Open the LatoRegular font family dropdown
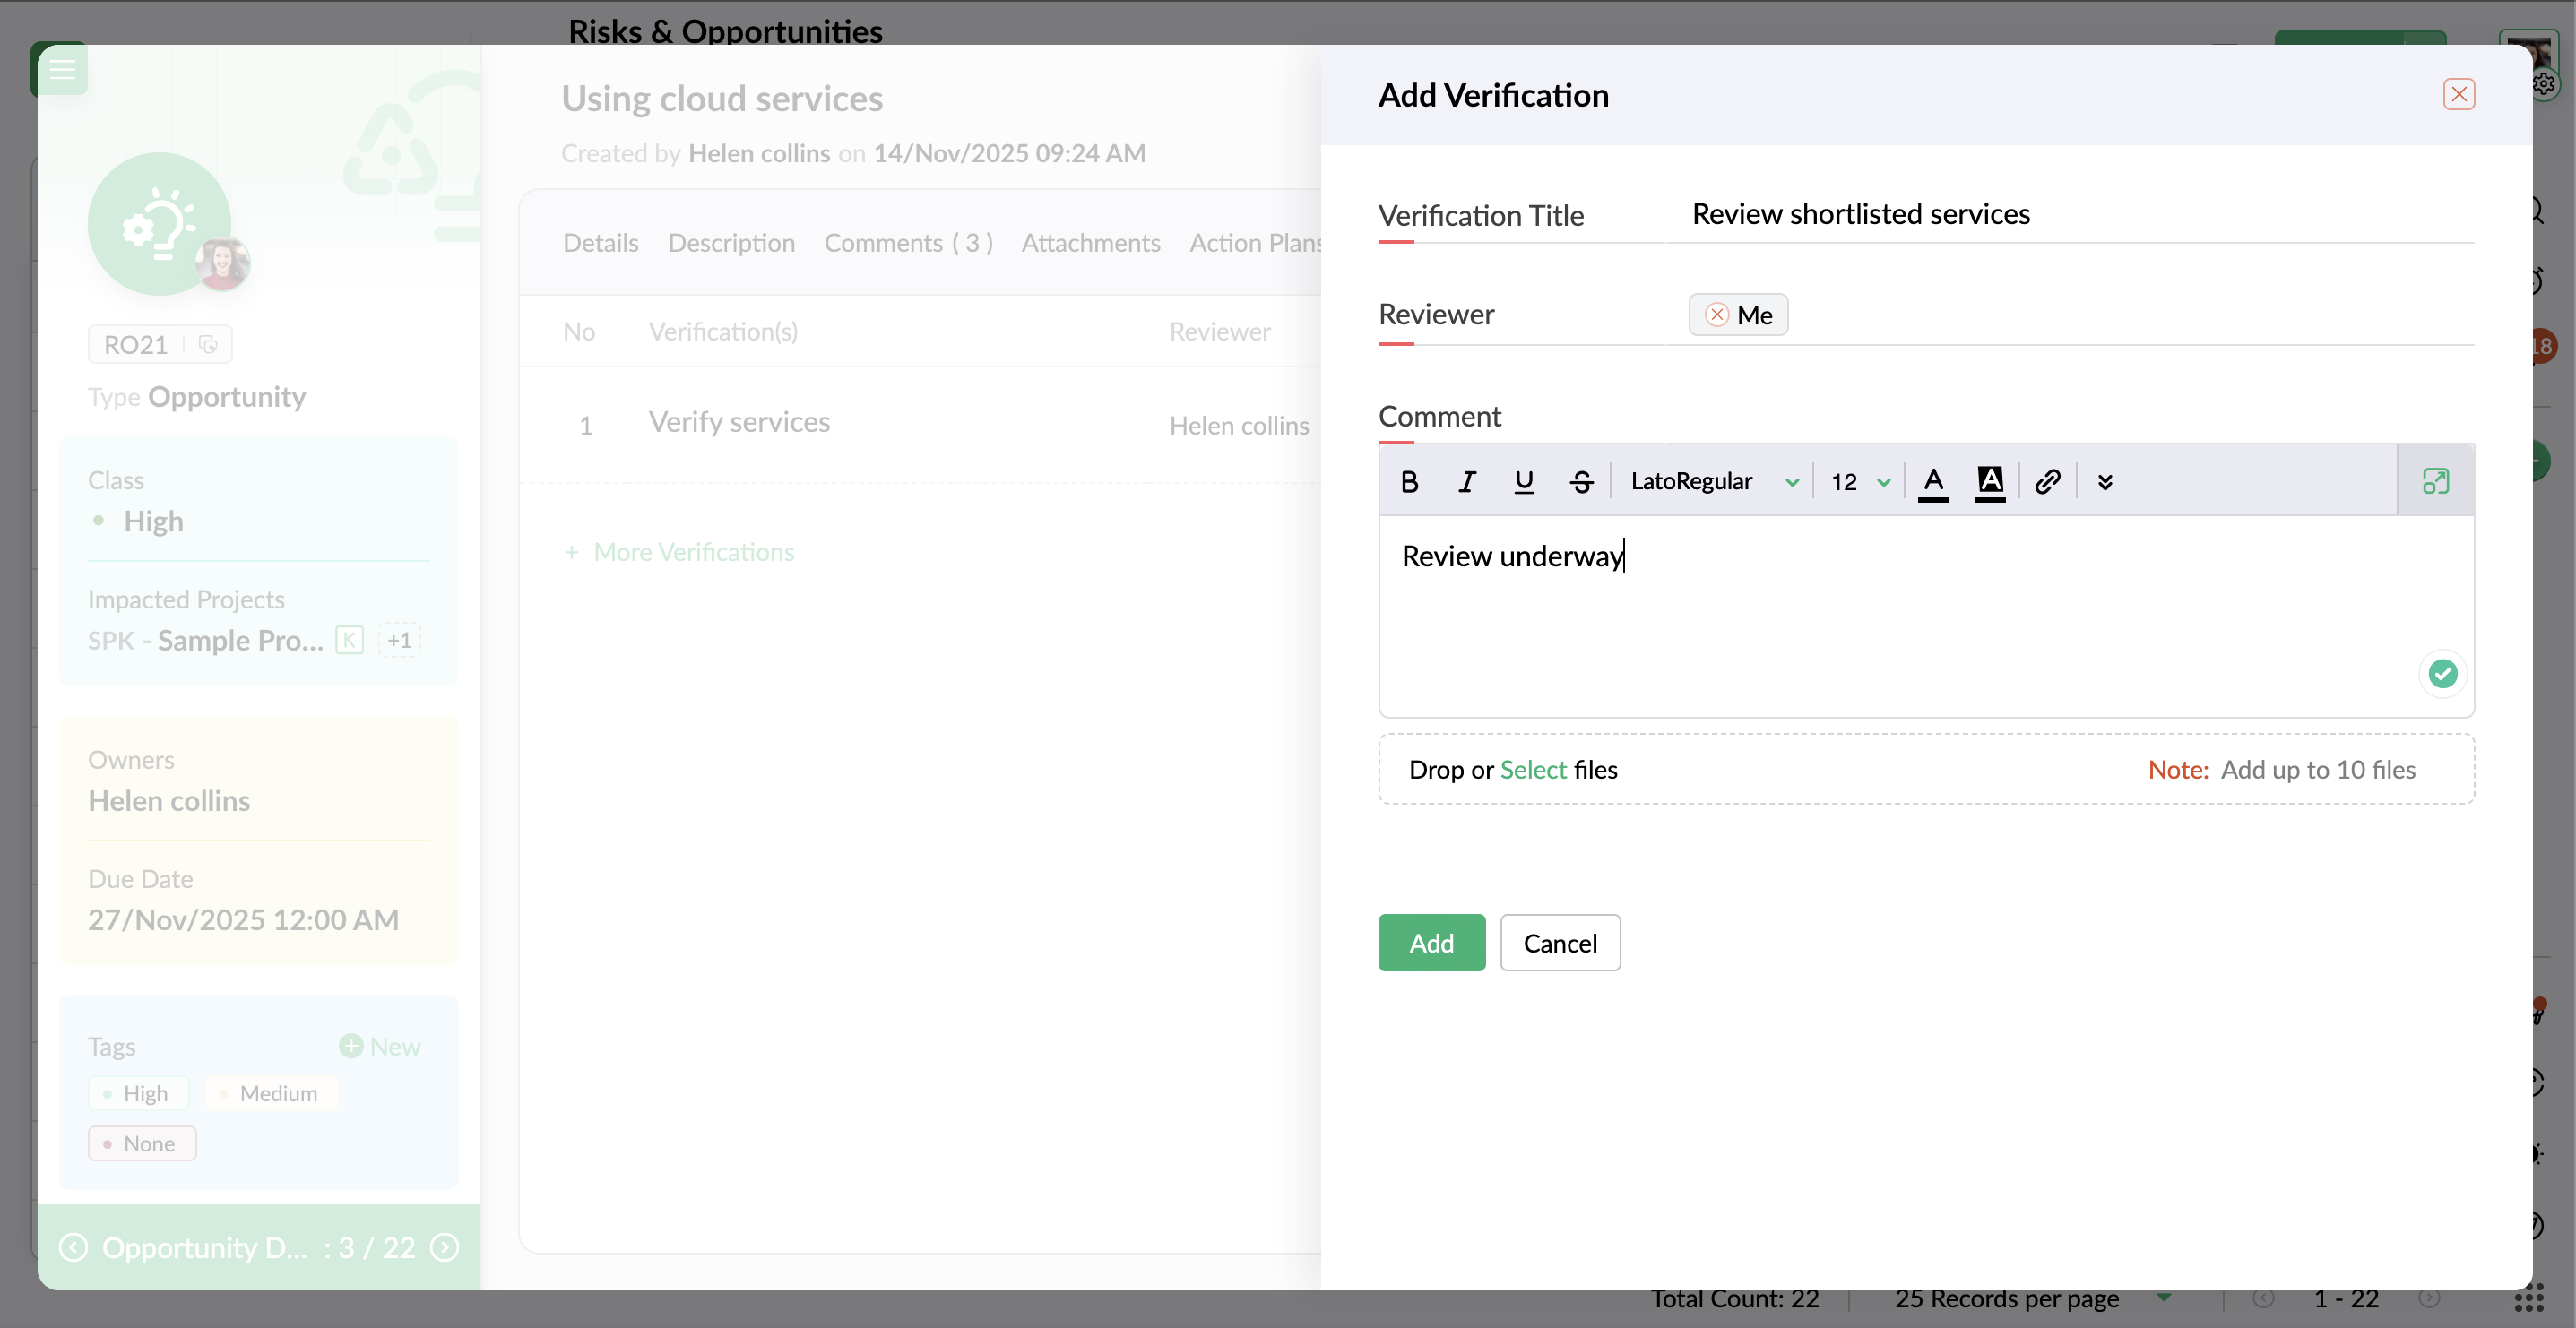2576x1328 pixels. (1713, 482)
